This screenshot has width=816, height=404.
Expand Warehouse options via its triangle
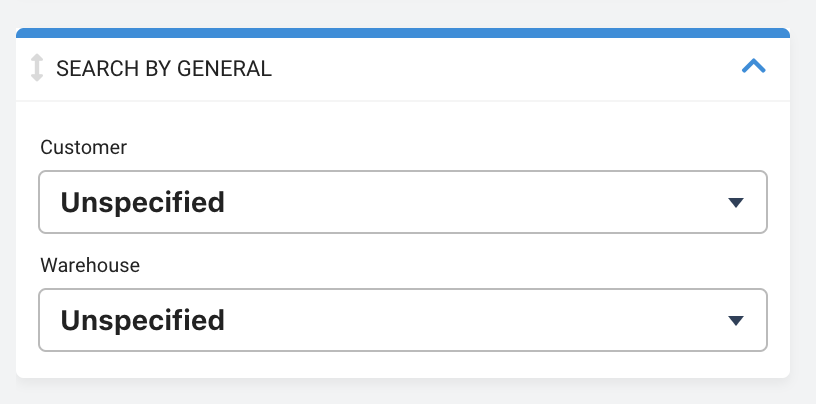[x=735, y=321]
